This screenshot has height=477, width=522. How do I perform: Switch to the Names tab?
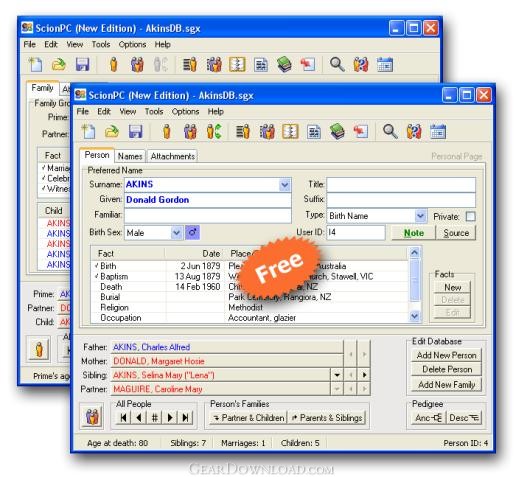click(x=130, y=156)
